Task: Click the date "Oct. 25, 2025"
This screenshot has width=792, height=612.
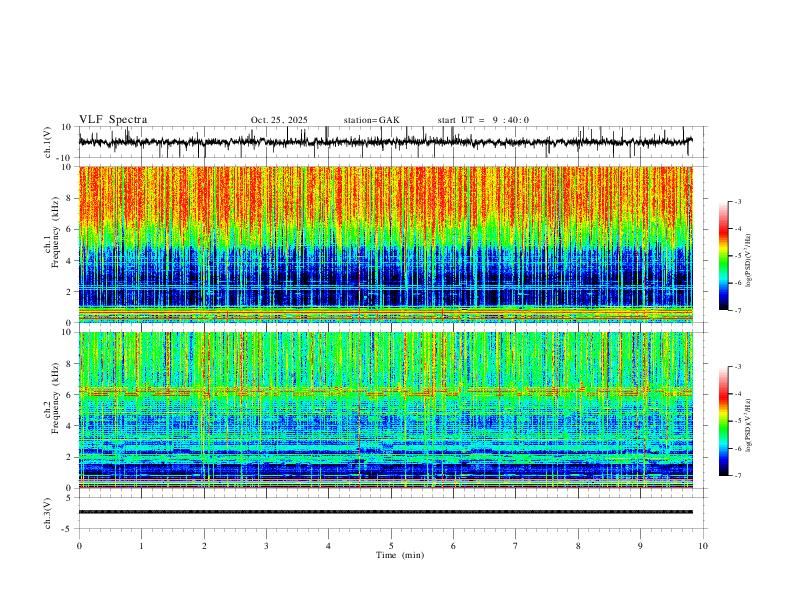Action: [x=279, y=120]
